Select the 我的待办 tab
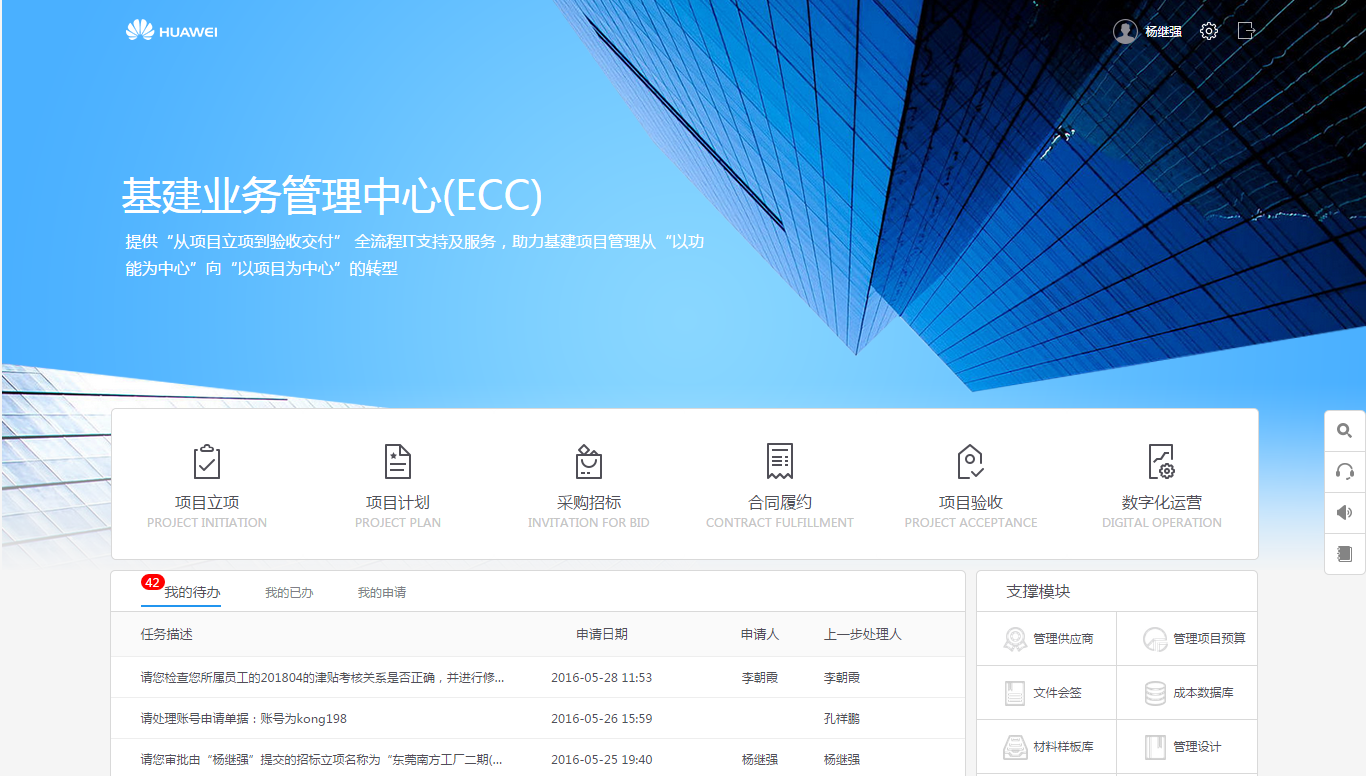The width and height of the screenshot is (1366, 779). (192, 593)
